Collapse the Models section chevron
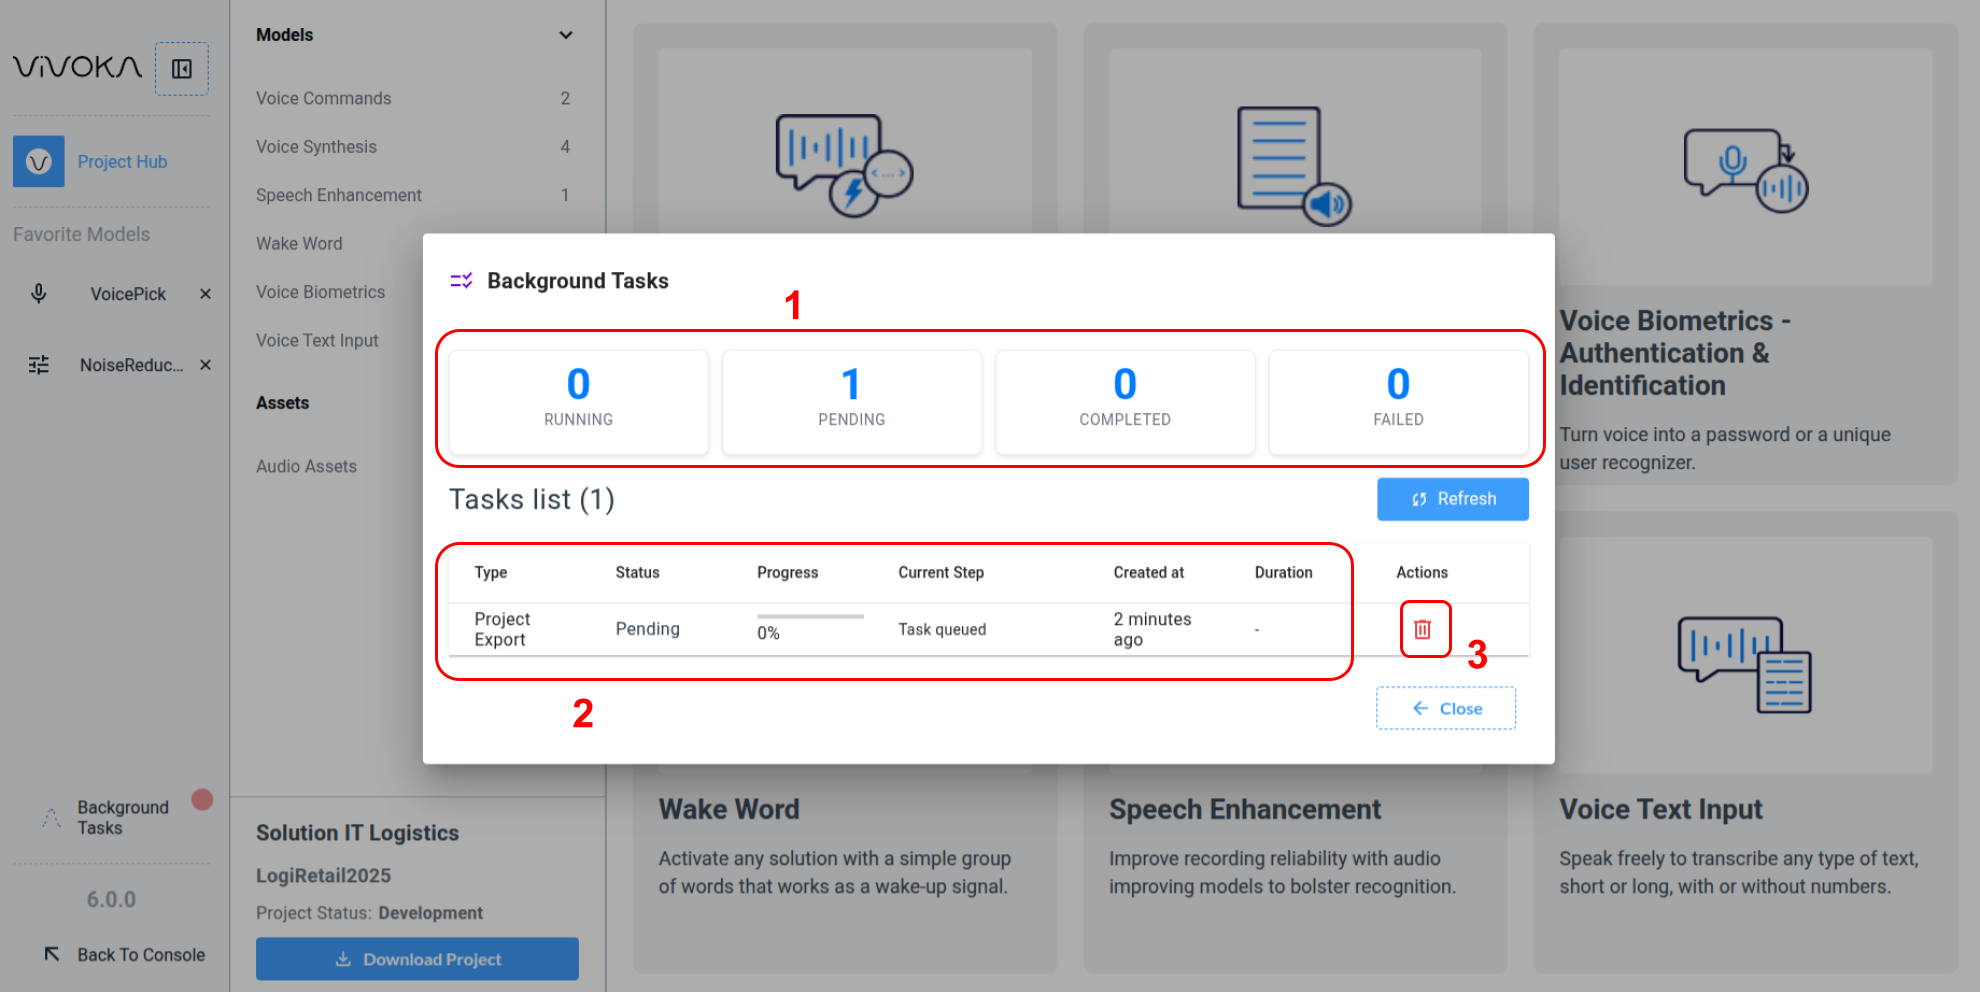 [566, 35]
